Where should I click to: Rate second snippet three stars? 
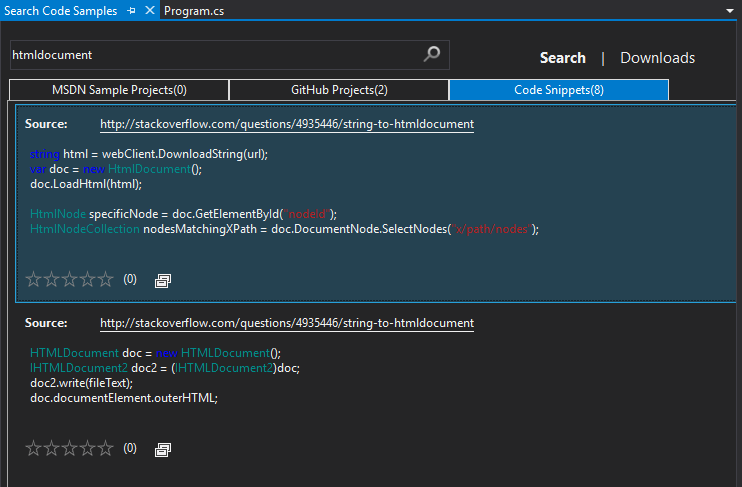pyautogui.click(x=69, y=448)
